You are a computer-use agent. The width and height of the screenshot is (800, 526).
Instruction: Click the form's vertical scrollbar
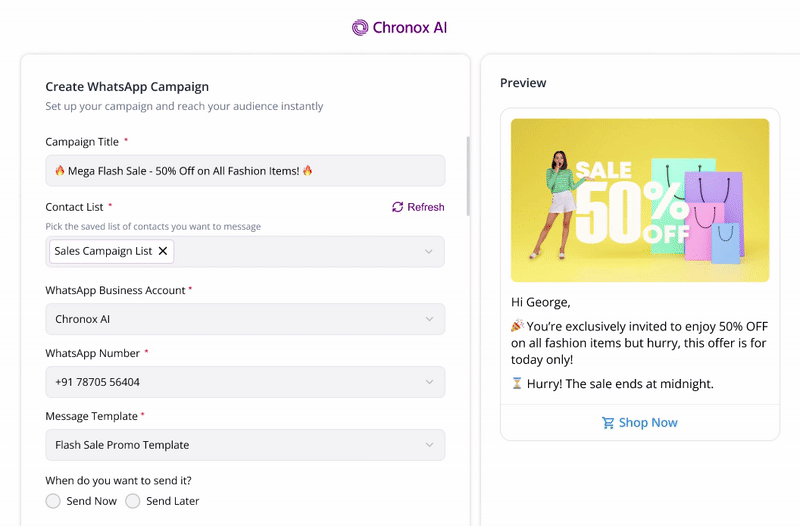(468, 176)
